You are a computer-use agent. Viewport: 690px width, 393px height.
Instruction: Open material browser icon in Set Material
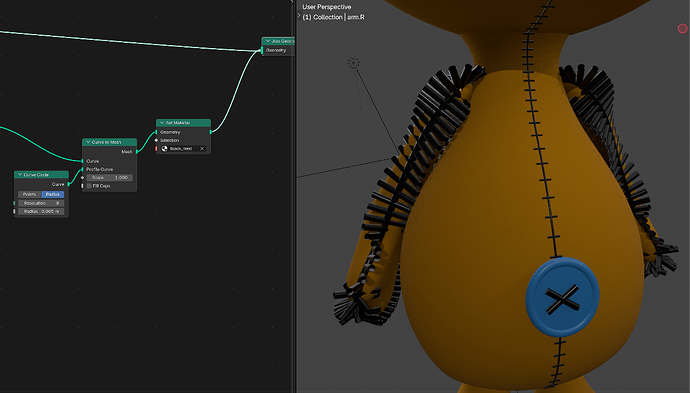point(165,149)
